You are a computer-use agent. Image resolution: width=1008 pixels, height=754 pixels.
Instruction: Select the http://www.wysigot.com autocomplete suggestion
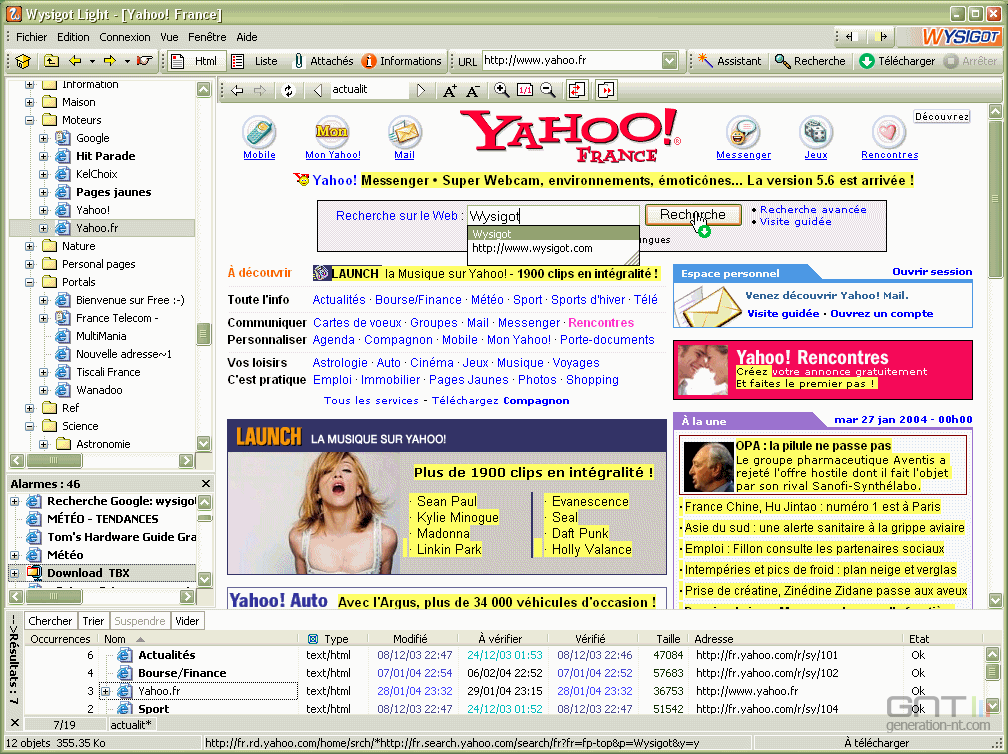pos(532,248)
